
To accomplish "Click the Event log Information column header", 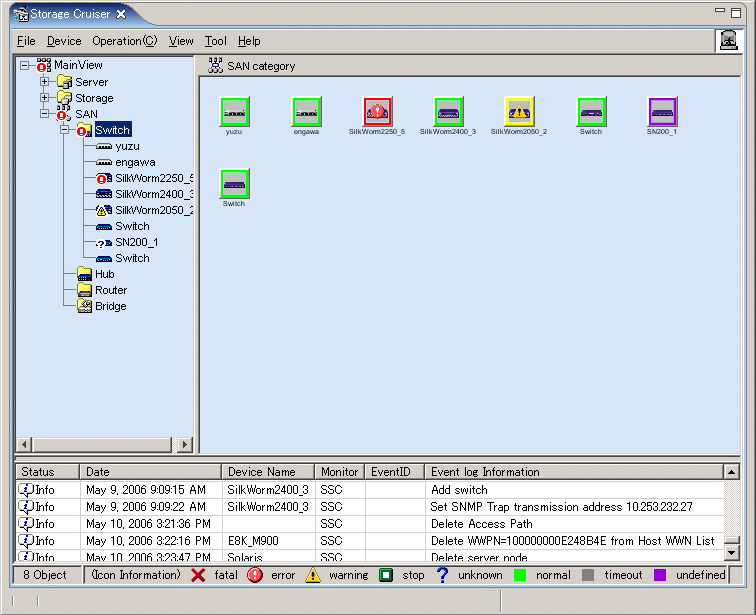I will click(574, 471).
